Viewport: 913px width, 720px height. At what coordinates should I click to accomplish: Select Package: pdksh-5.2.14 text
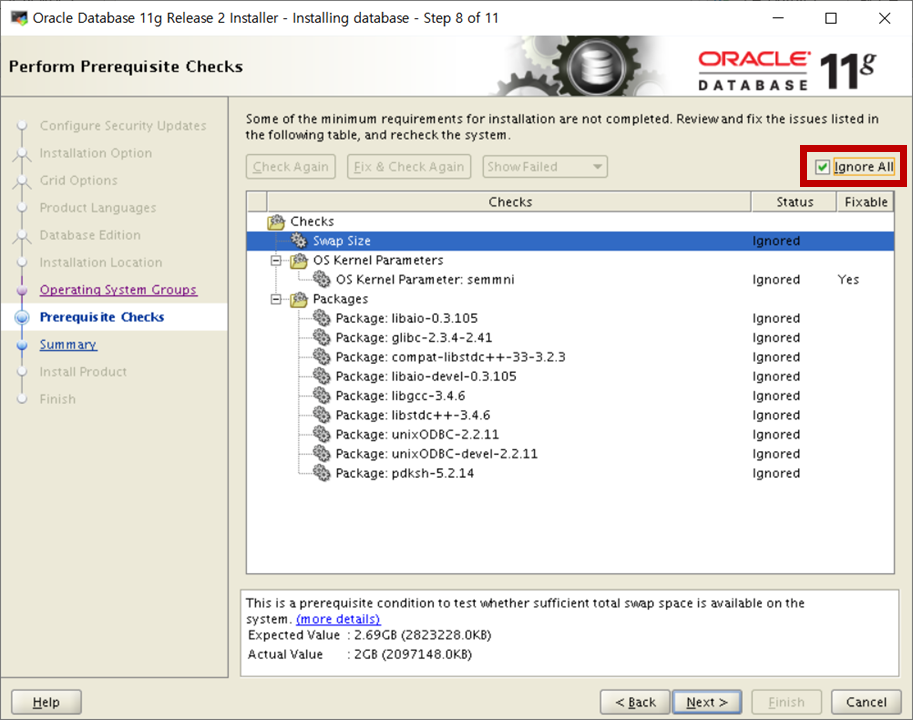(x=405, y=473)
